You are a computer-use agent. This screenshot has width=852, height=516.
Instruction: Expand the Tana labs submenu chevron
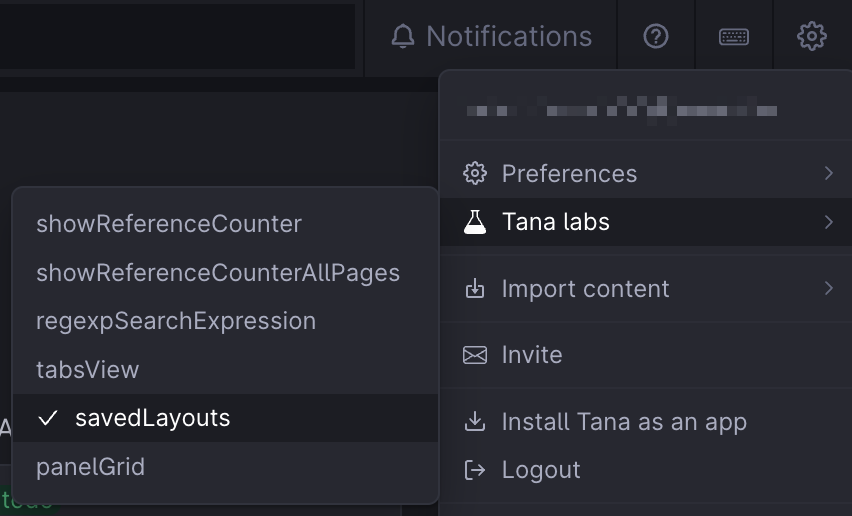pos(829,222)
